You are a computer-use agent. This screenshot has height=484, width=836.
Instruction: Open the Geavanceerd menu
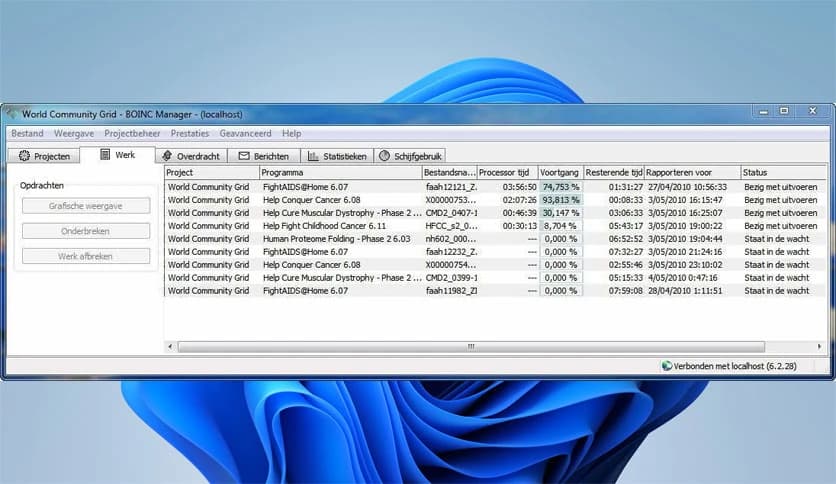(x=245, y=133)
